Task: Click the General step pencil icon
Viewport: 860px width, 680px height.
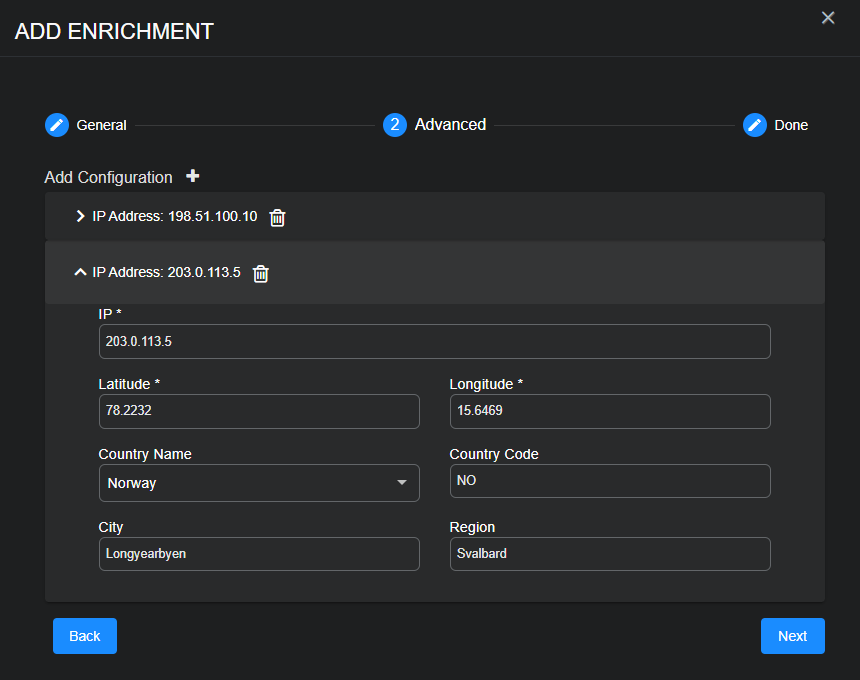Action: (57, 125)
